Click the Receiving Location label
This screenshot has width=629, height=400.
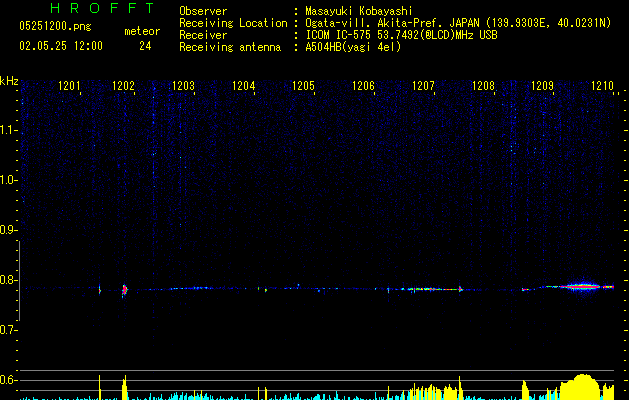pos(233,23)
